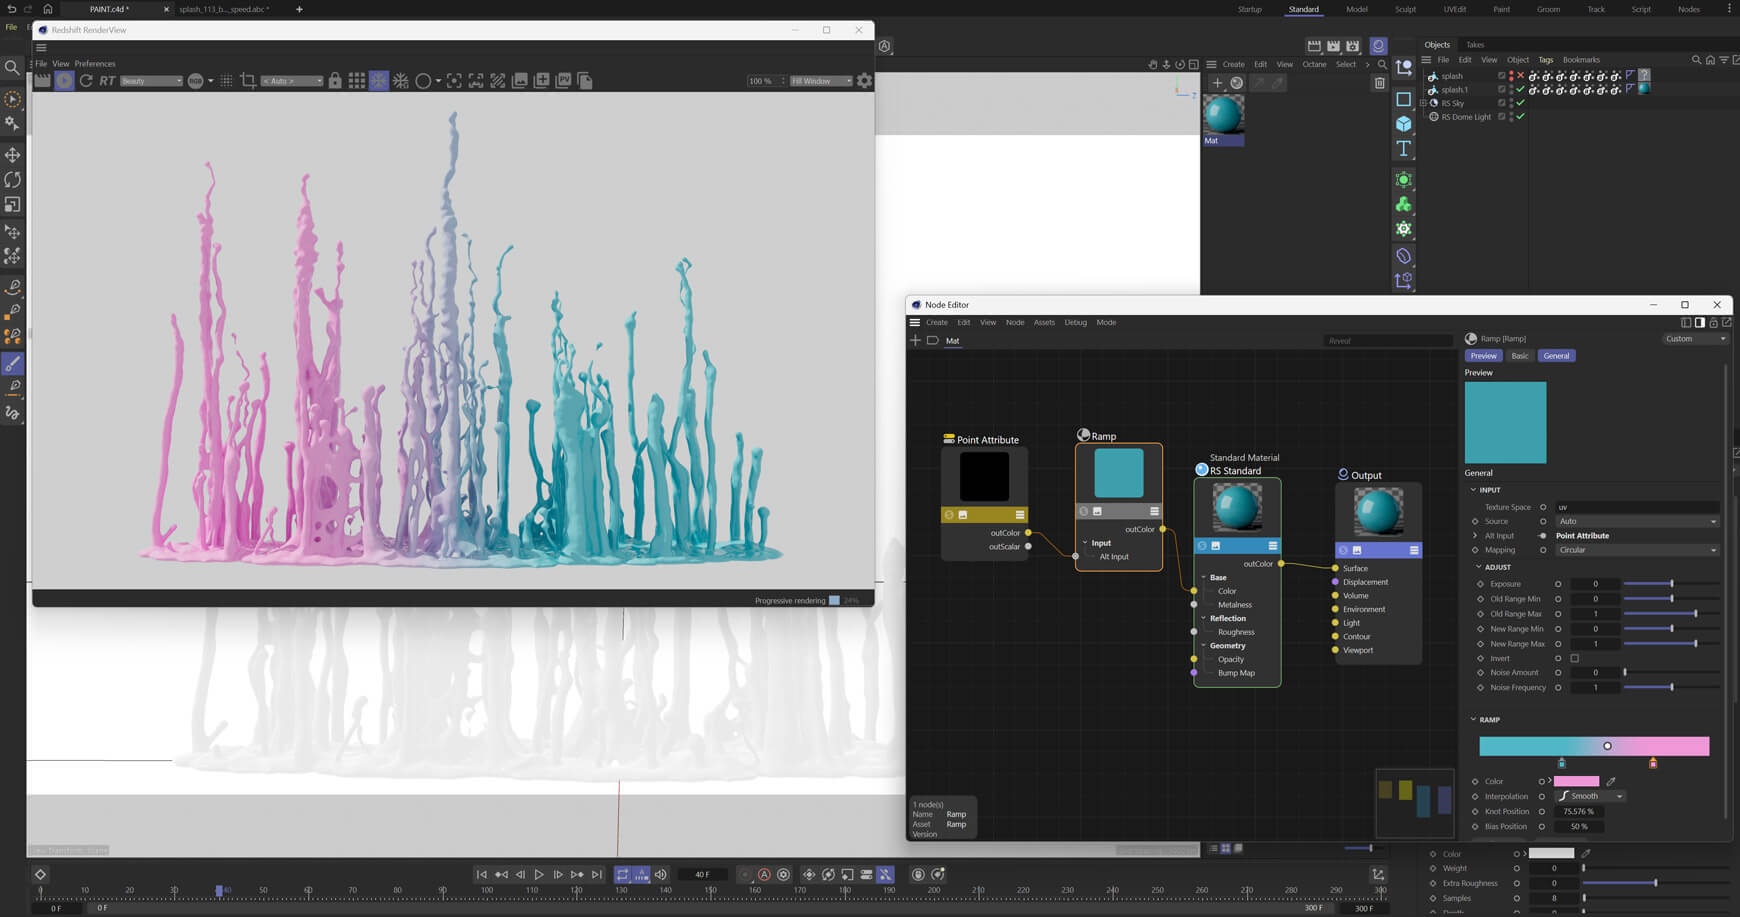1740x917 pixels.
Task: Open the Mapping Circular dropdown
Action: 1637,550
